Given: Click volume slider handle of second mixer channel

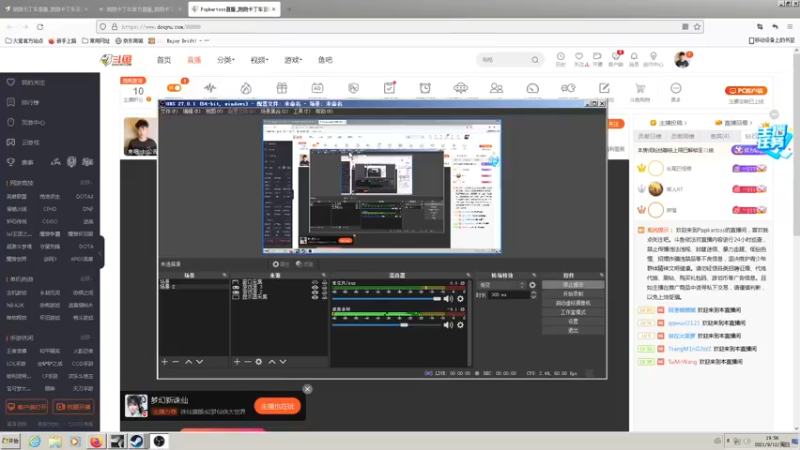Looking at the screenshot, I should [404, 324].
